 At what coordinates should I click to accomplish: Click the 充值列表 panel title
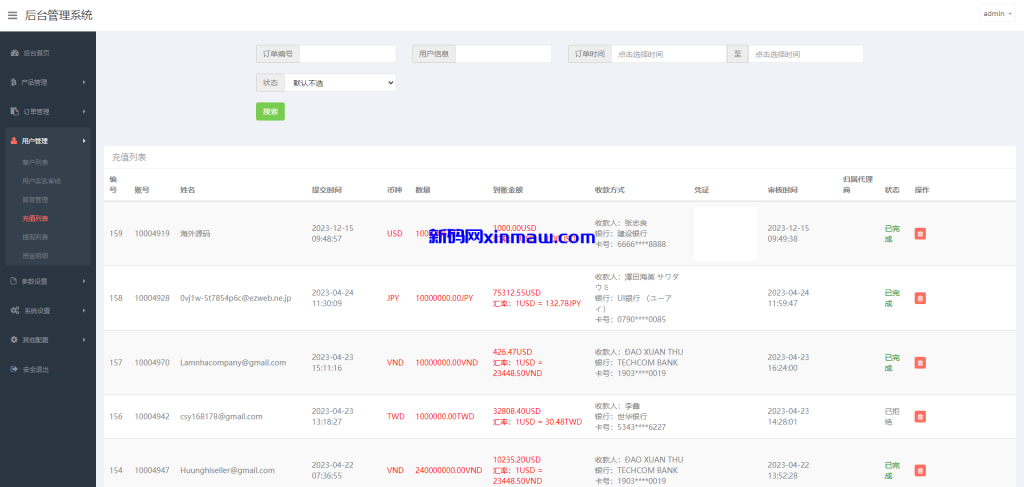129,157
